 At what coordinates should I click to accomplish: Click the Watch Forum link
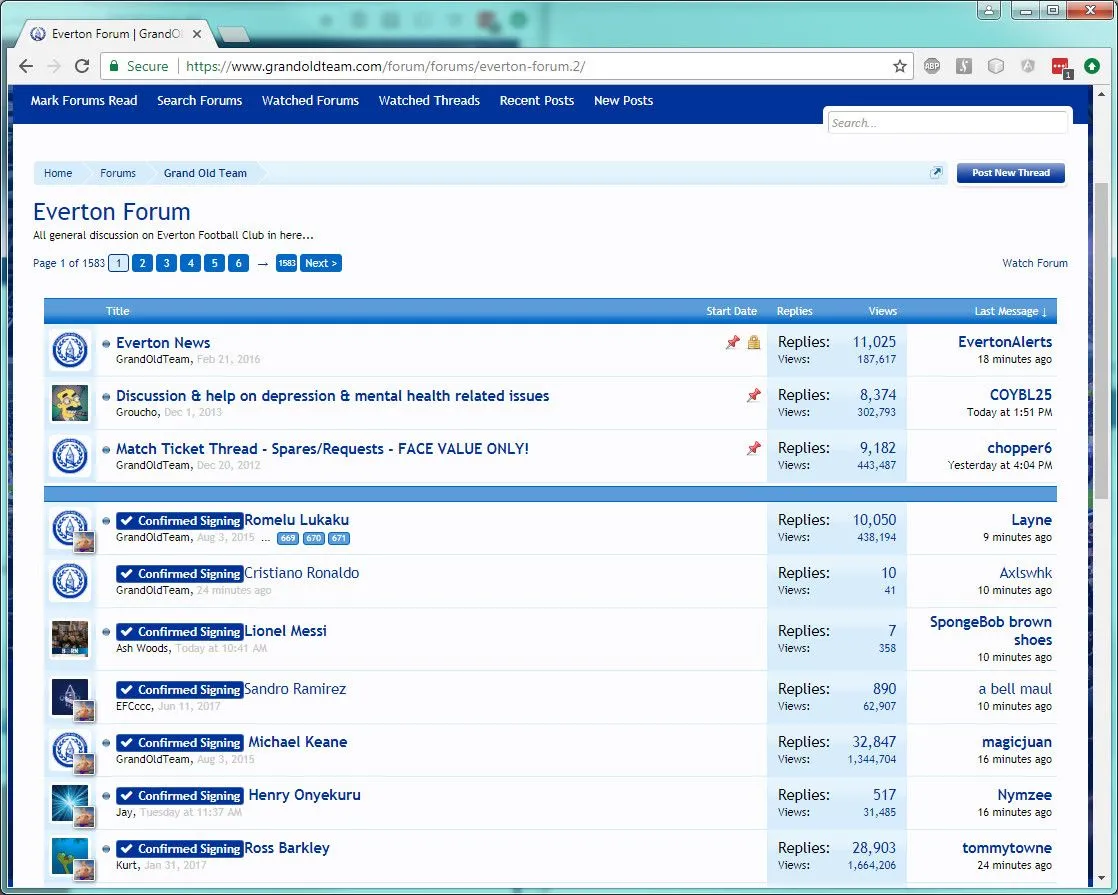[x=1034, y=263]
